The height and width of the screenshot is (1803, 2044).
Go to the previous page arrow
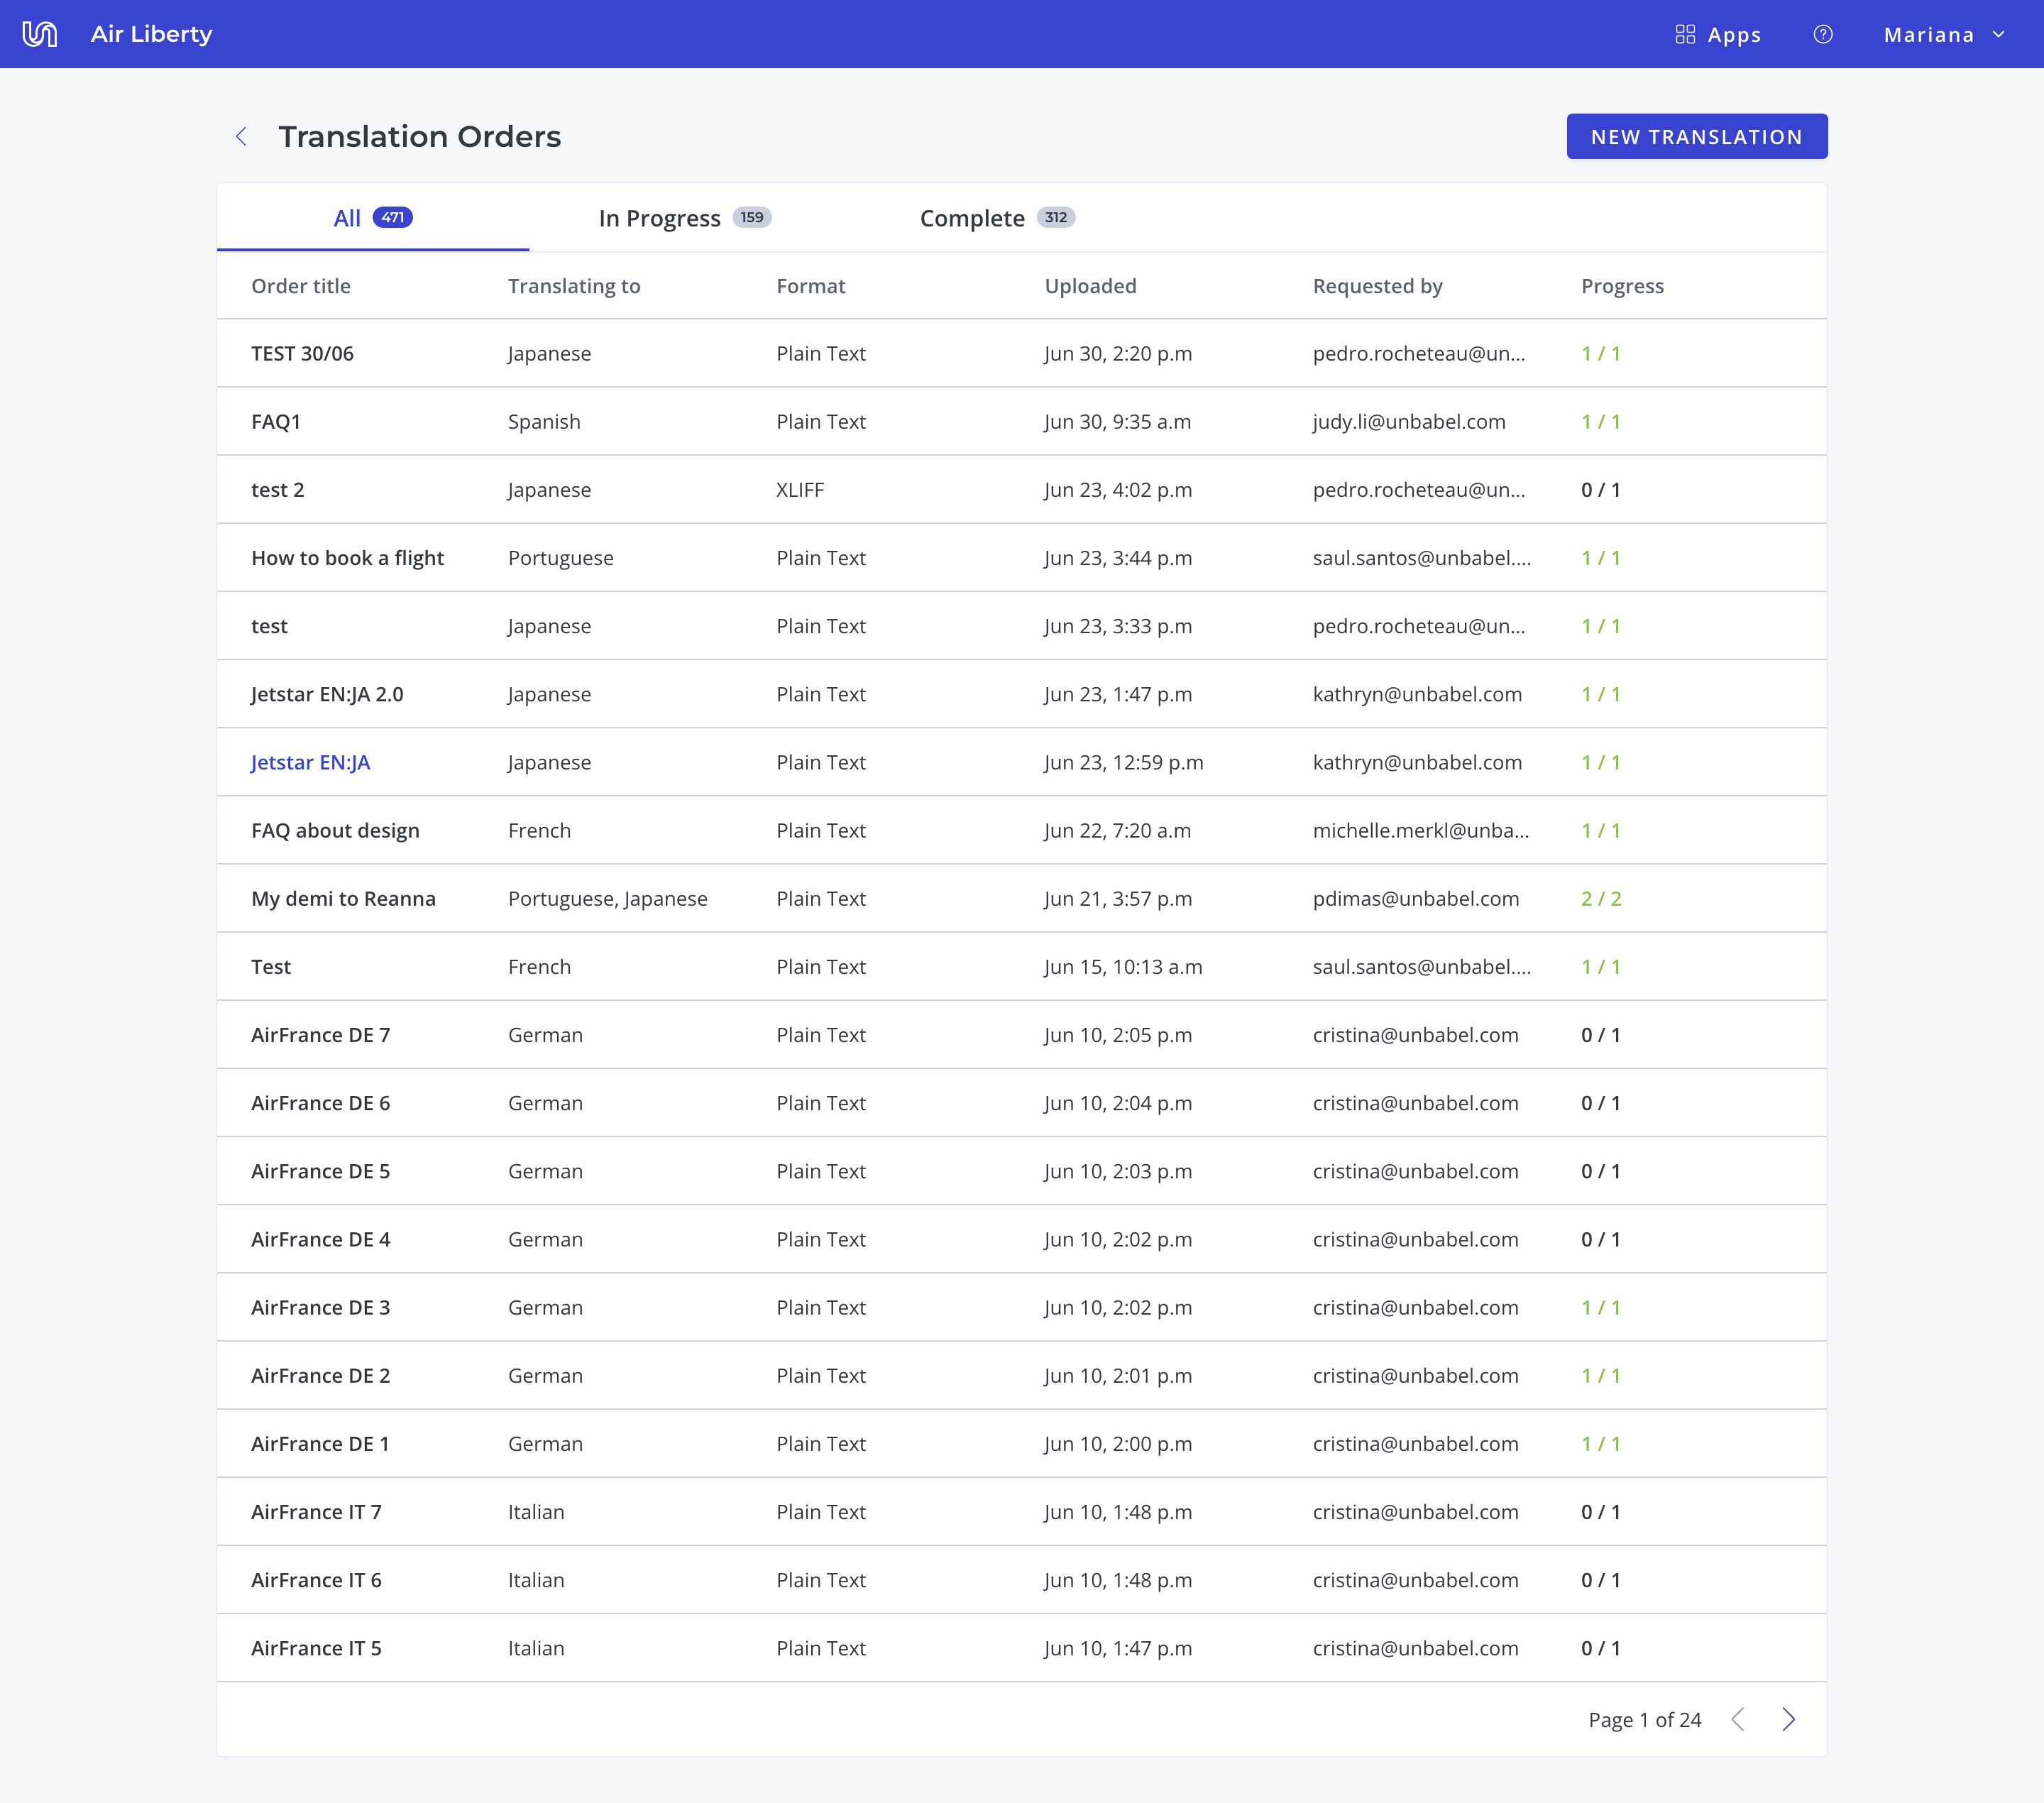(x=1738, y=1719)
